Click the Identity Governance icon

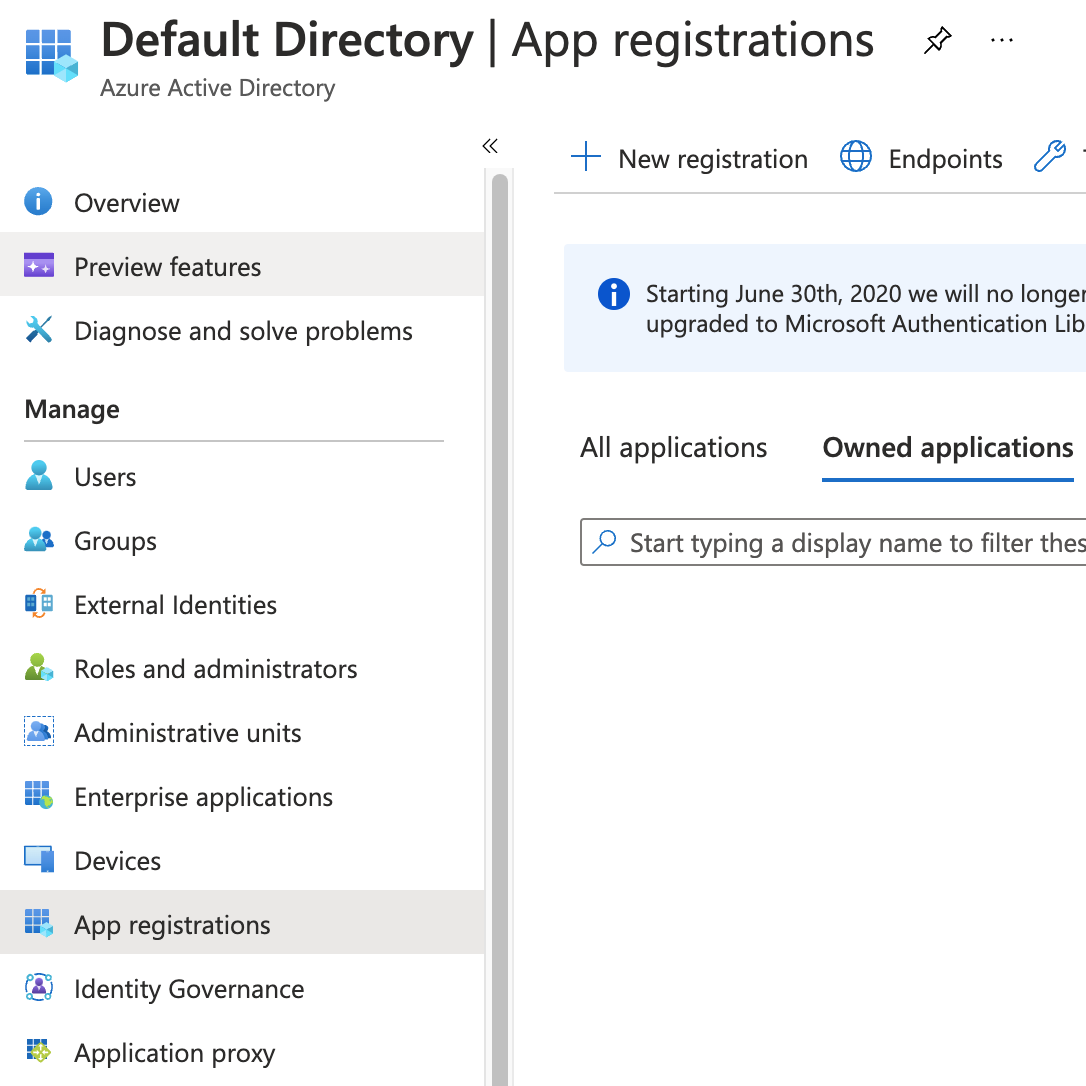coord(40,988)
